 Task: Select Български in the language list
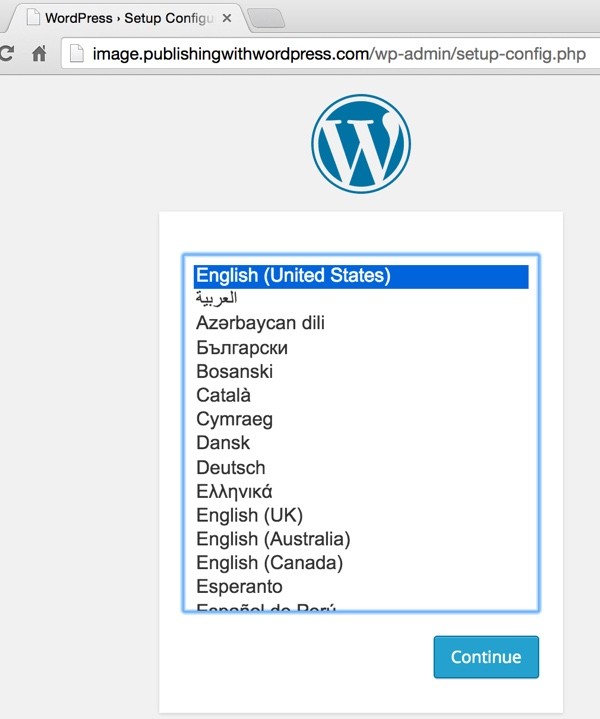point(361,348)
